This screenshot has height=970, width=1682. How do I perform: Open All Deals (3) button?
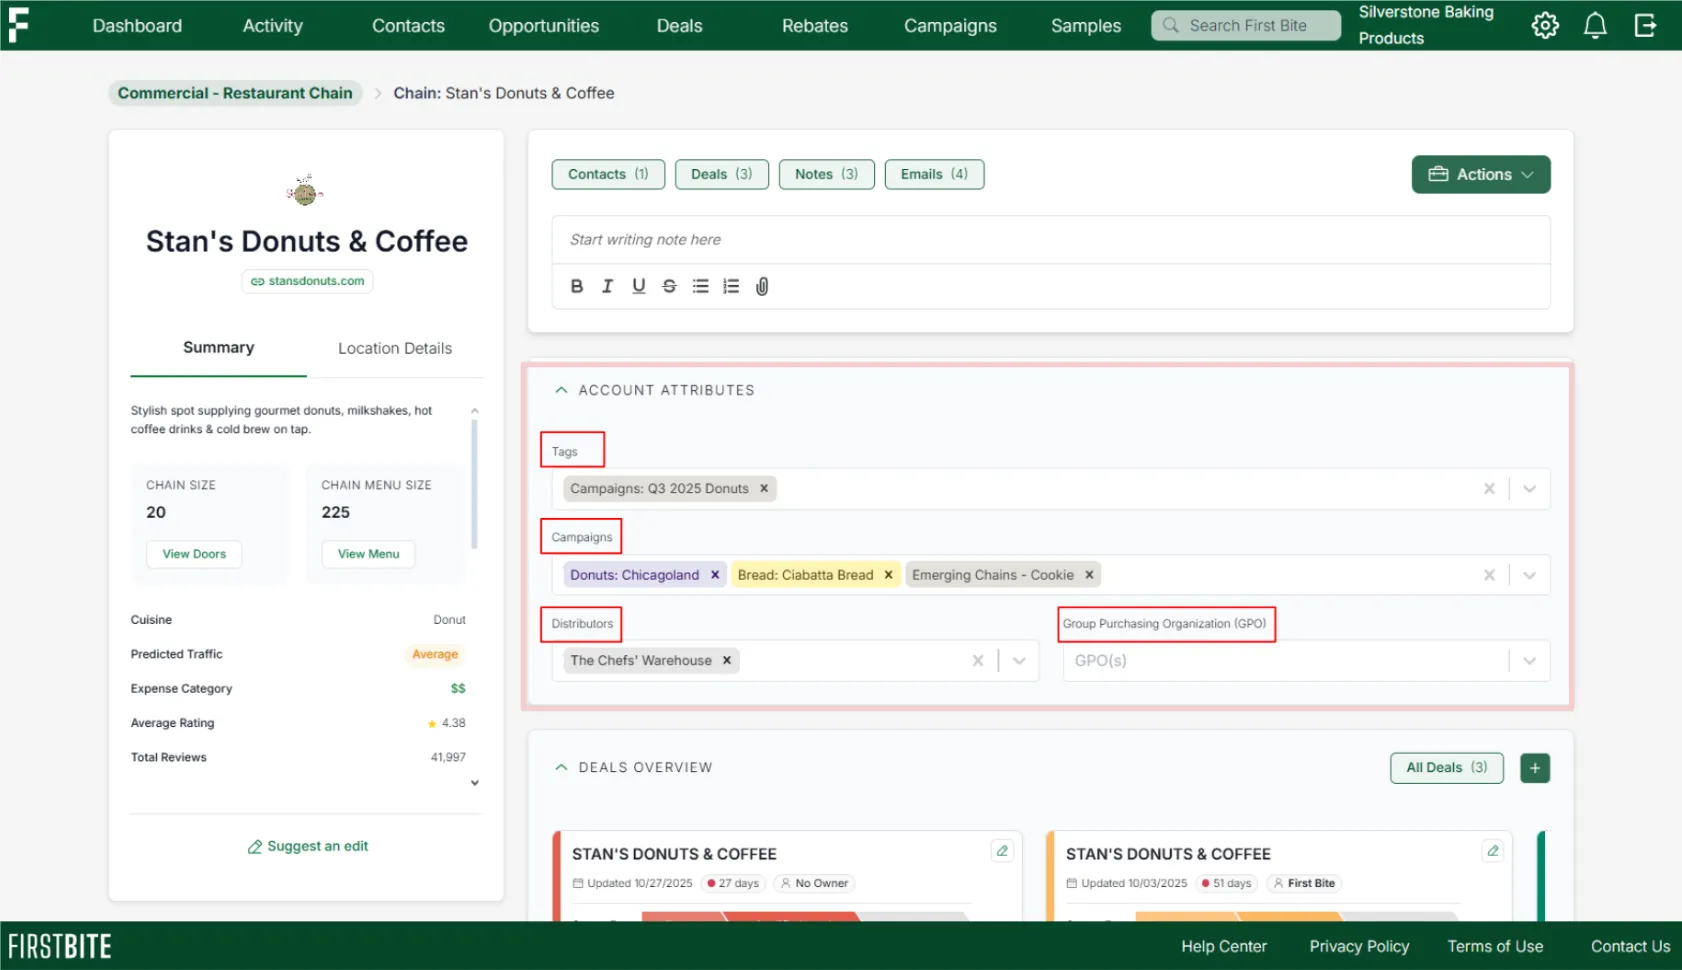point(1447,768)
